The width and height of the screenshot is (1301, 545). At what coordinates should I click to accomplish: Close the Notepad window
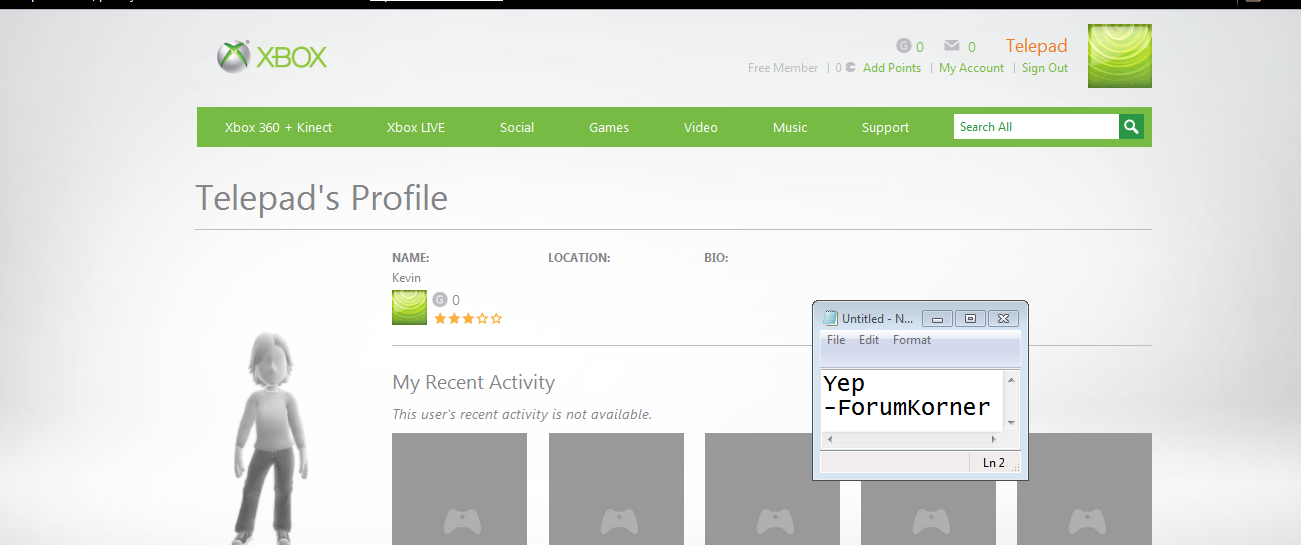point(1004,318)
